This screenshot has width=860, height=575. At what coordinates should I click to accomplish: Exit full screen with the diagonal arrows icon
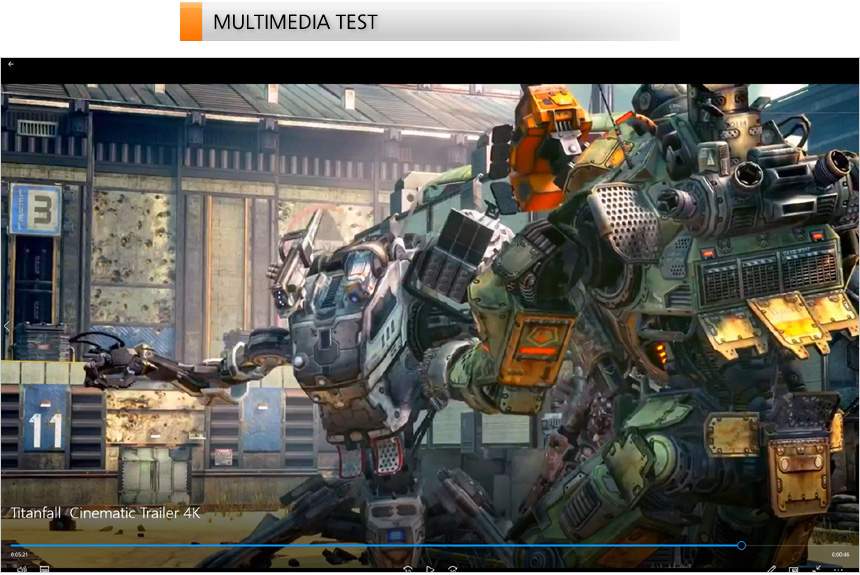(x=816, y=570)
